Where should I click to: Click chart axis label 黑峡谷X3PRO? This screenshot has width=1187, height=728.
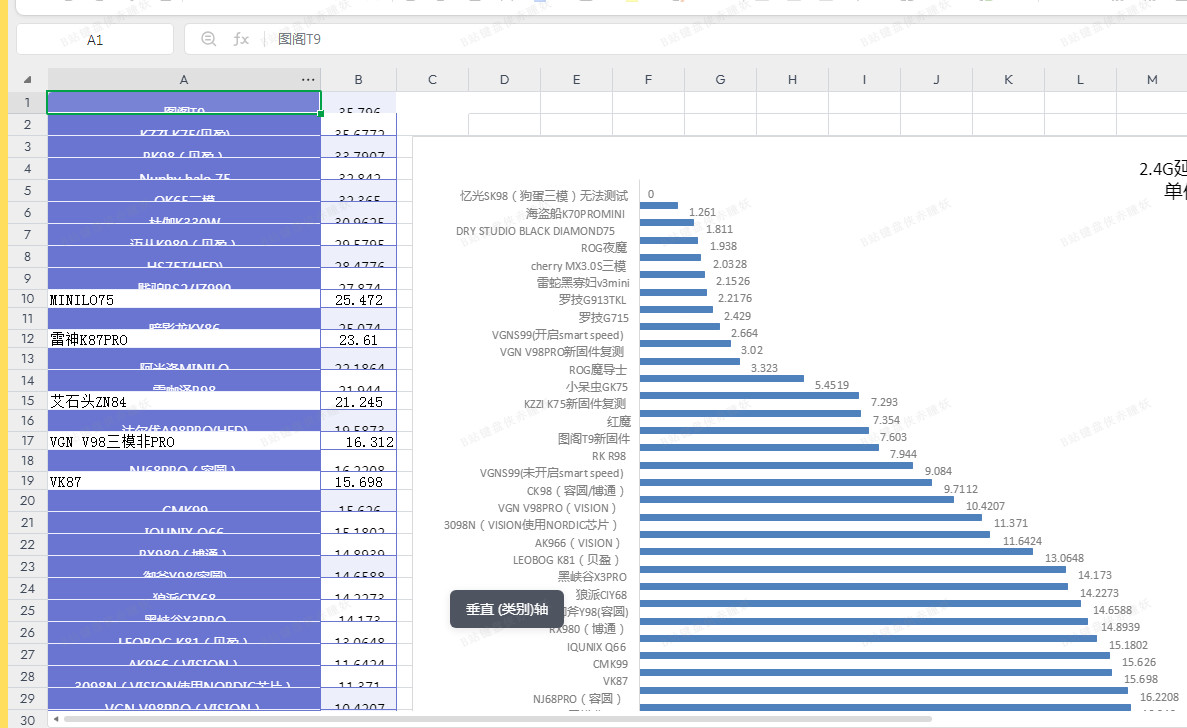click(x=592, y=577)
